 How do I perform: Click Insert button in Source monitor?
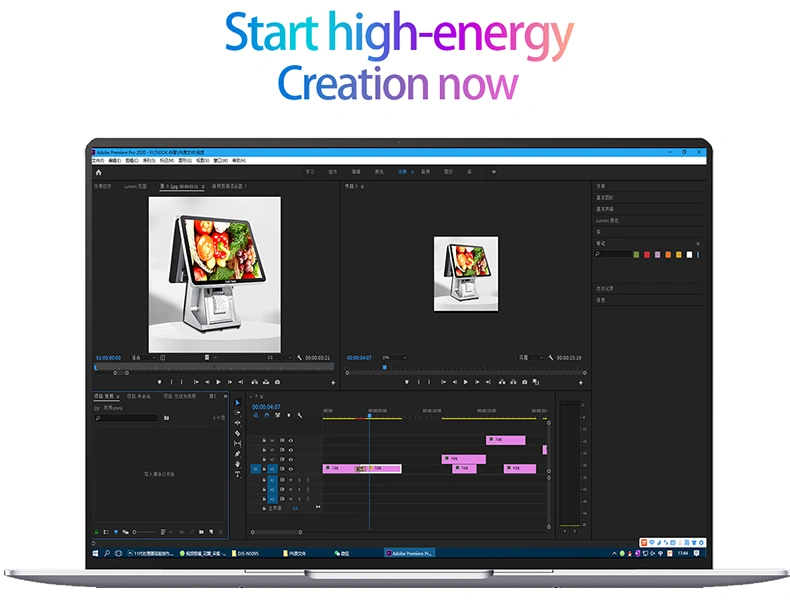tap(254, 382)
